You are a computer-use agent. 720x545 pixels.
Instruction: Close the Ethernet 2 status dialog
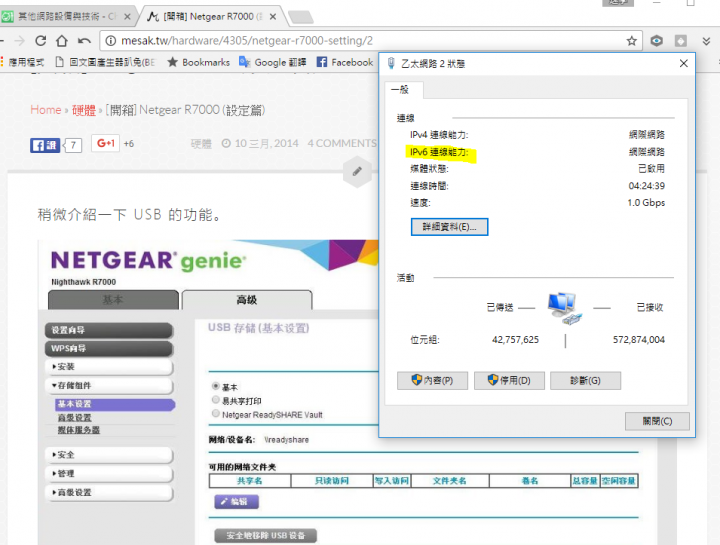[684, 63]
